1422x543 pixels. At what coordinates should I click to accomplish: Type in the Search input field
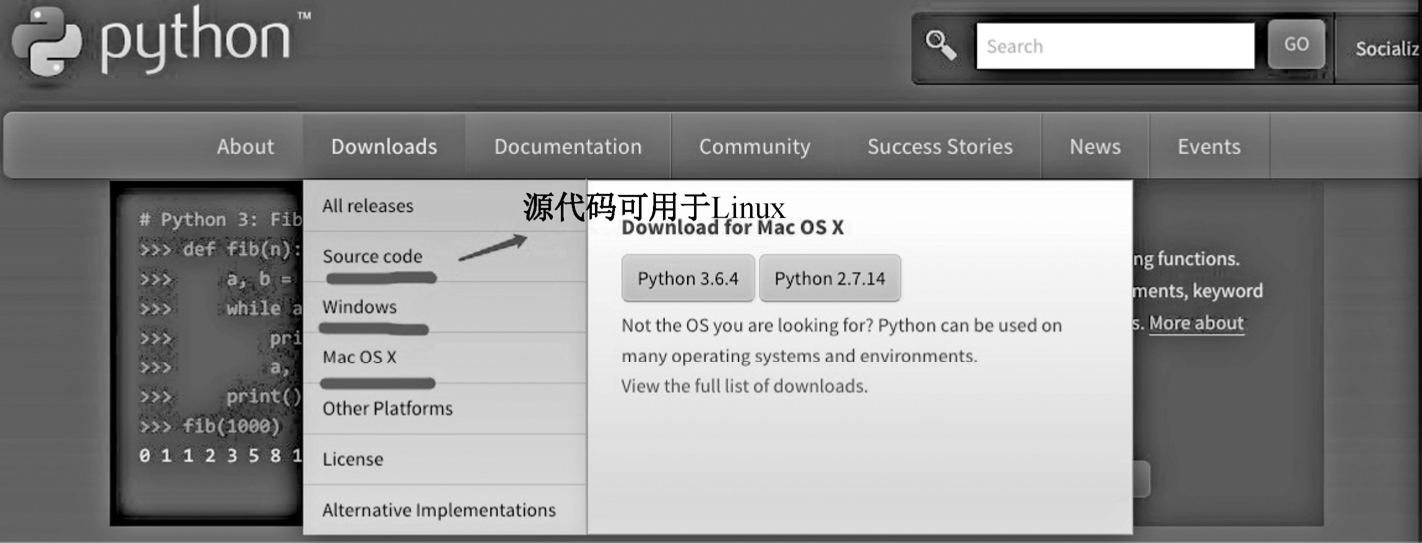(1114, 46)
